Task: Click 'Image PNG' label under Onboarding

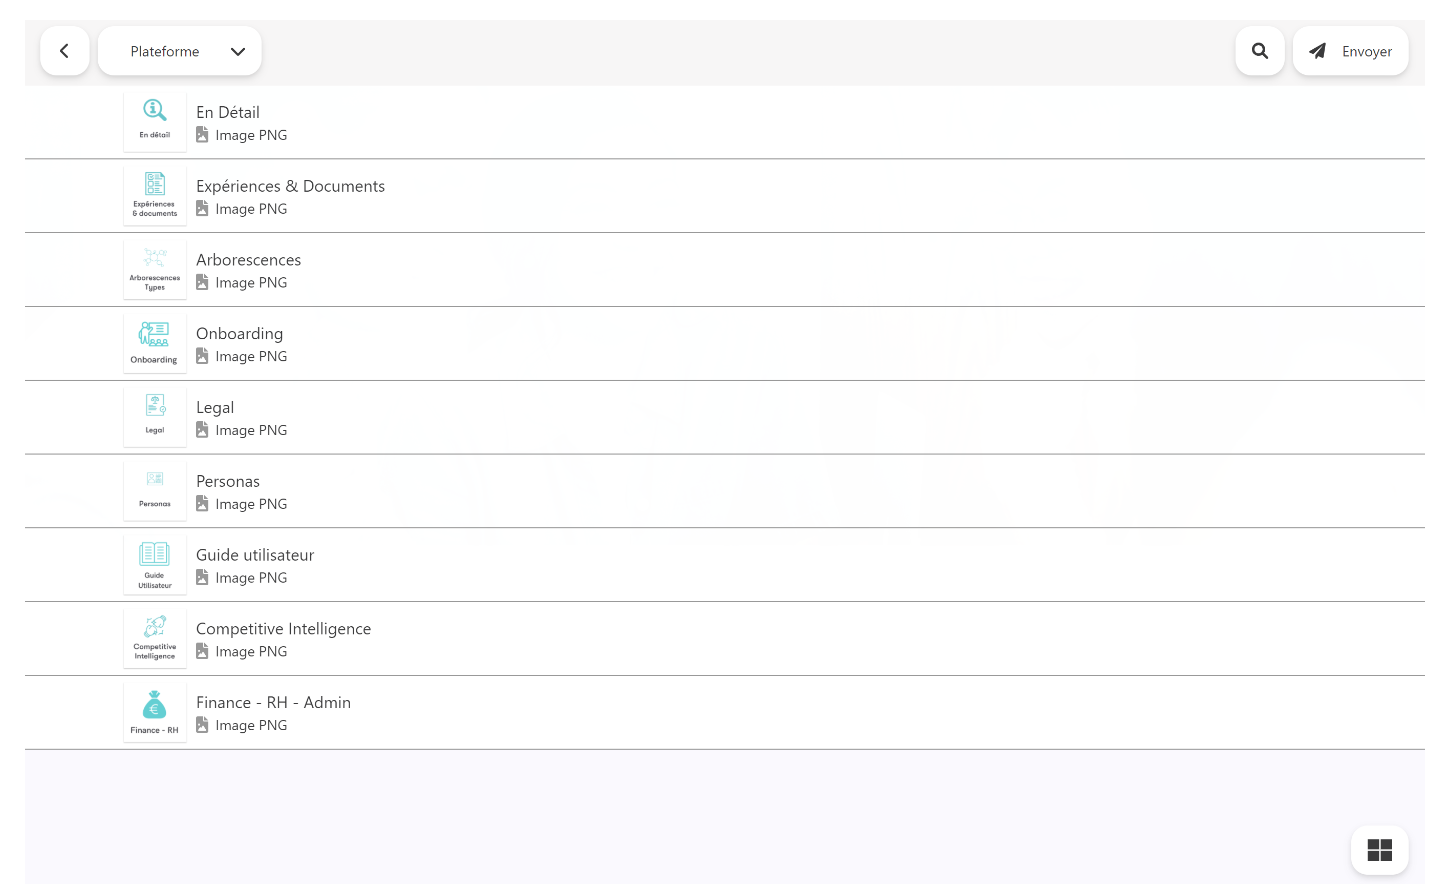Action: coord(251,356)
